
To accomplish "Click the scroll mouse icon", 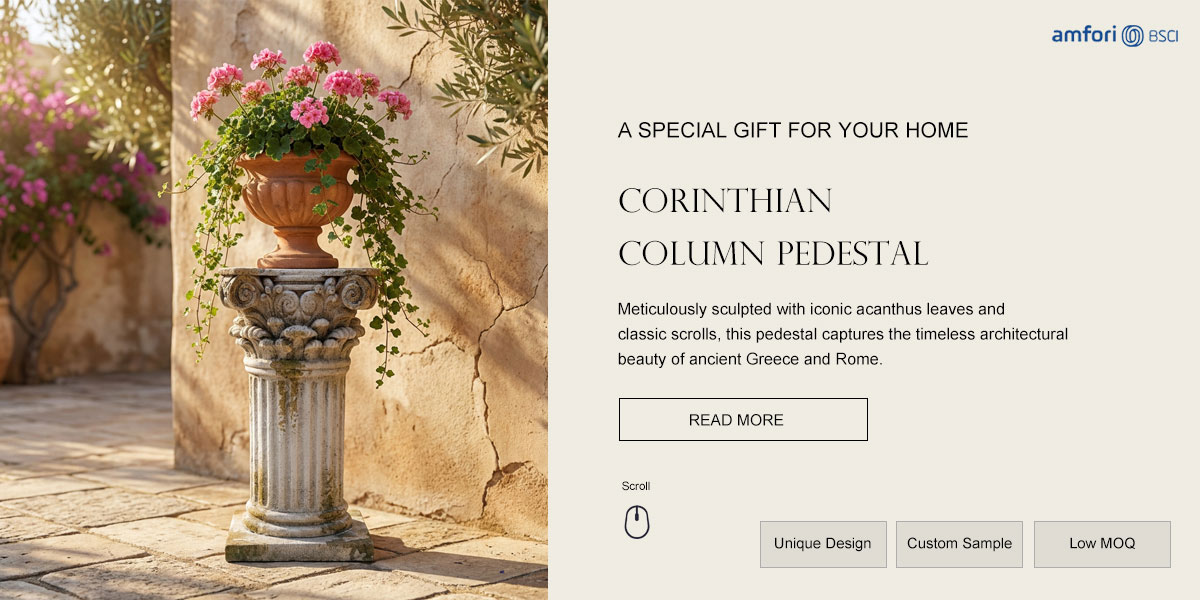I will [x=637, y=522].
